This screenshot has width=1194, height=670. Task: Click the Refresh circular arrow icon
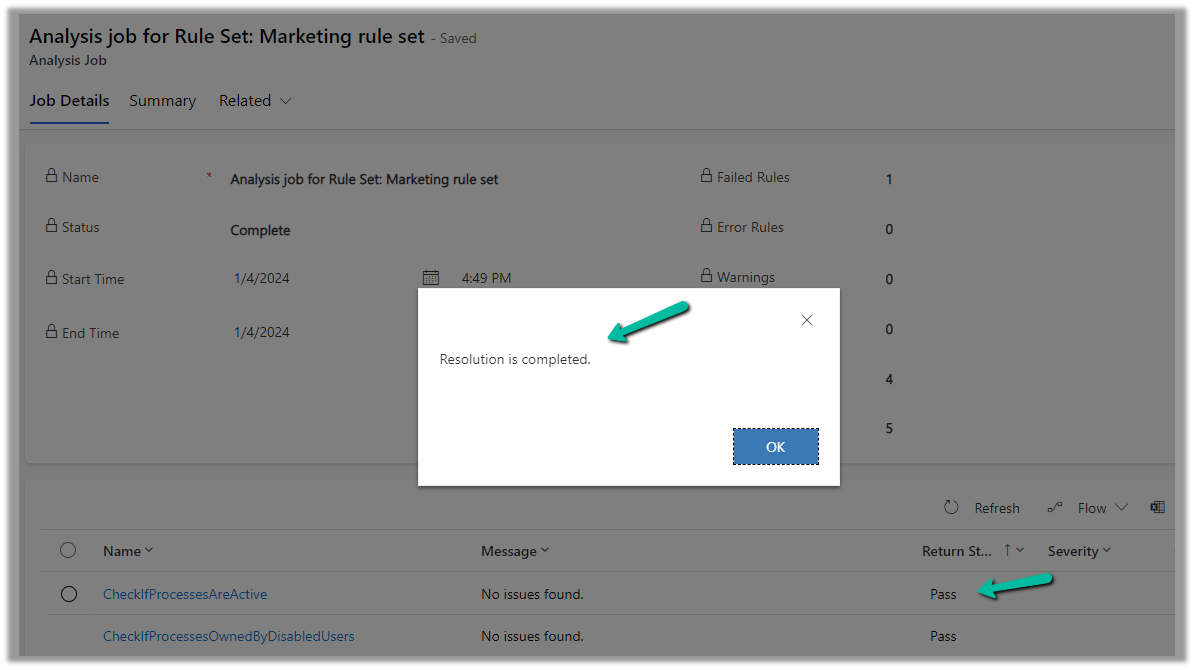951,508
